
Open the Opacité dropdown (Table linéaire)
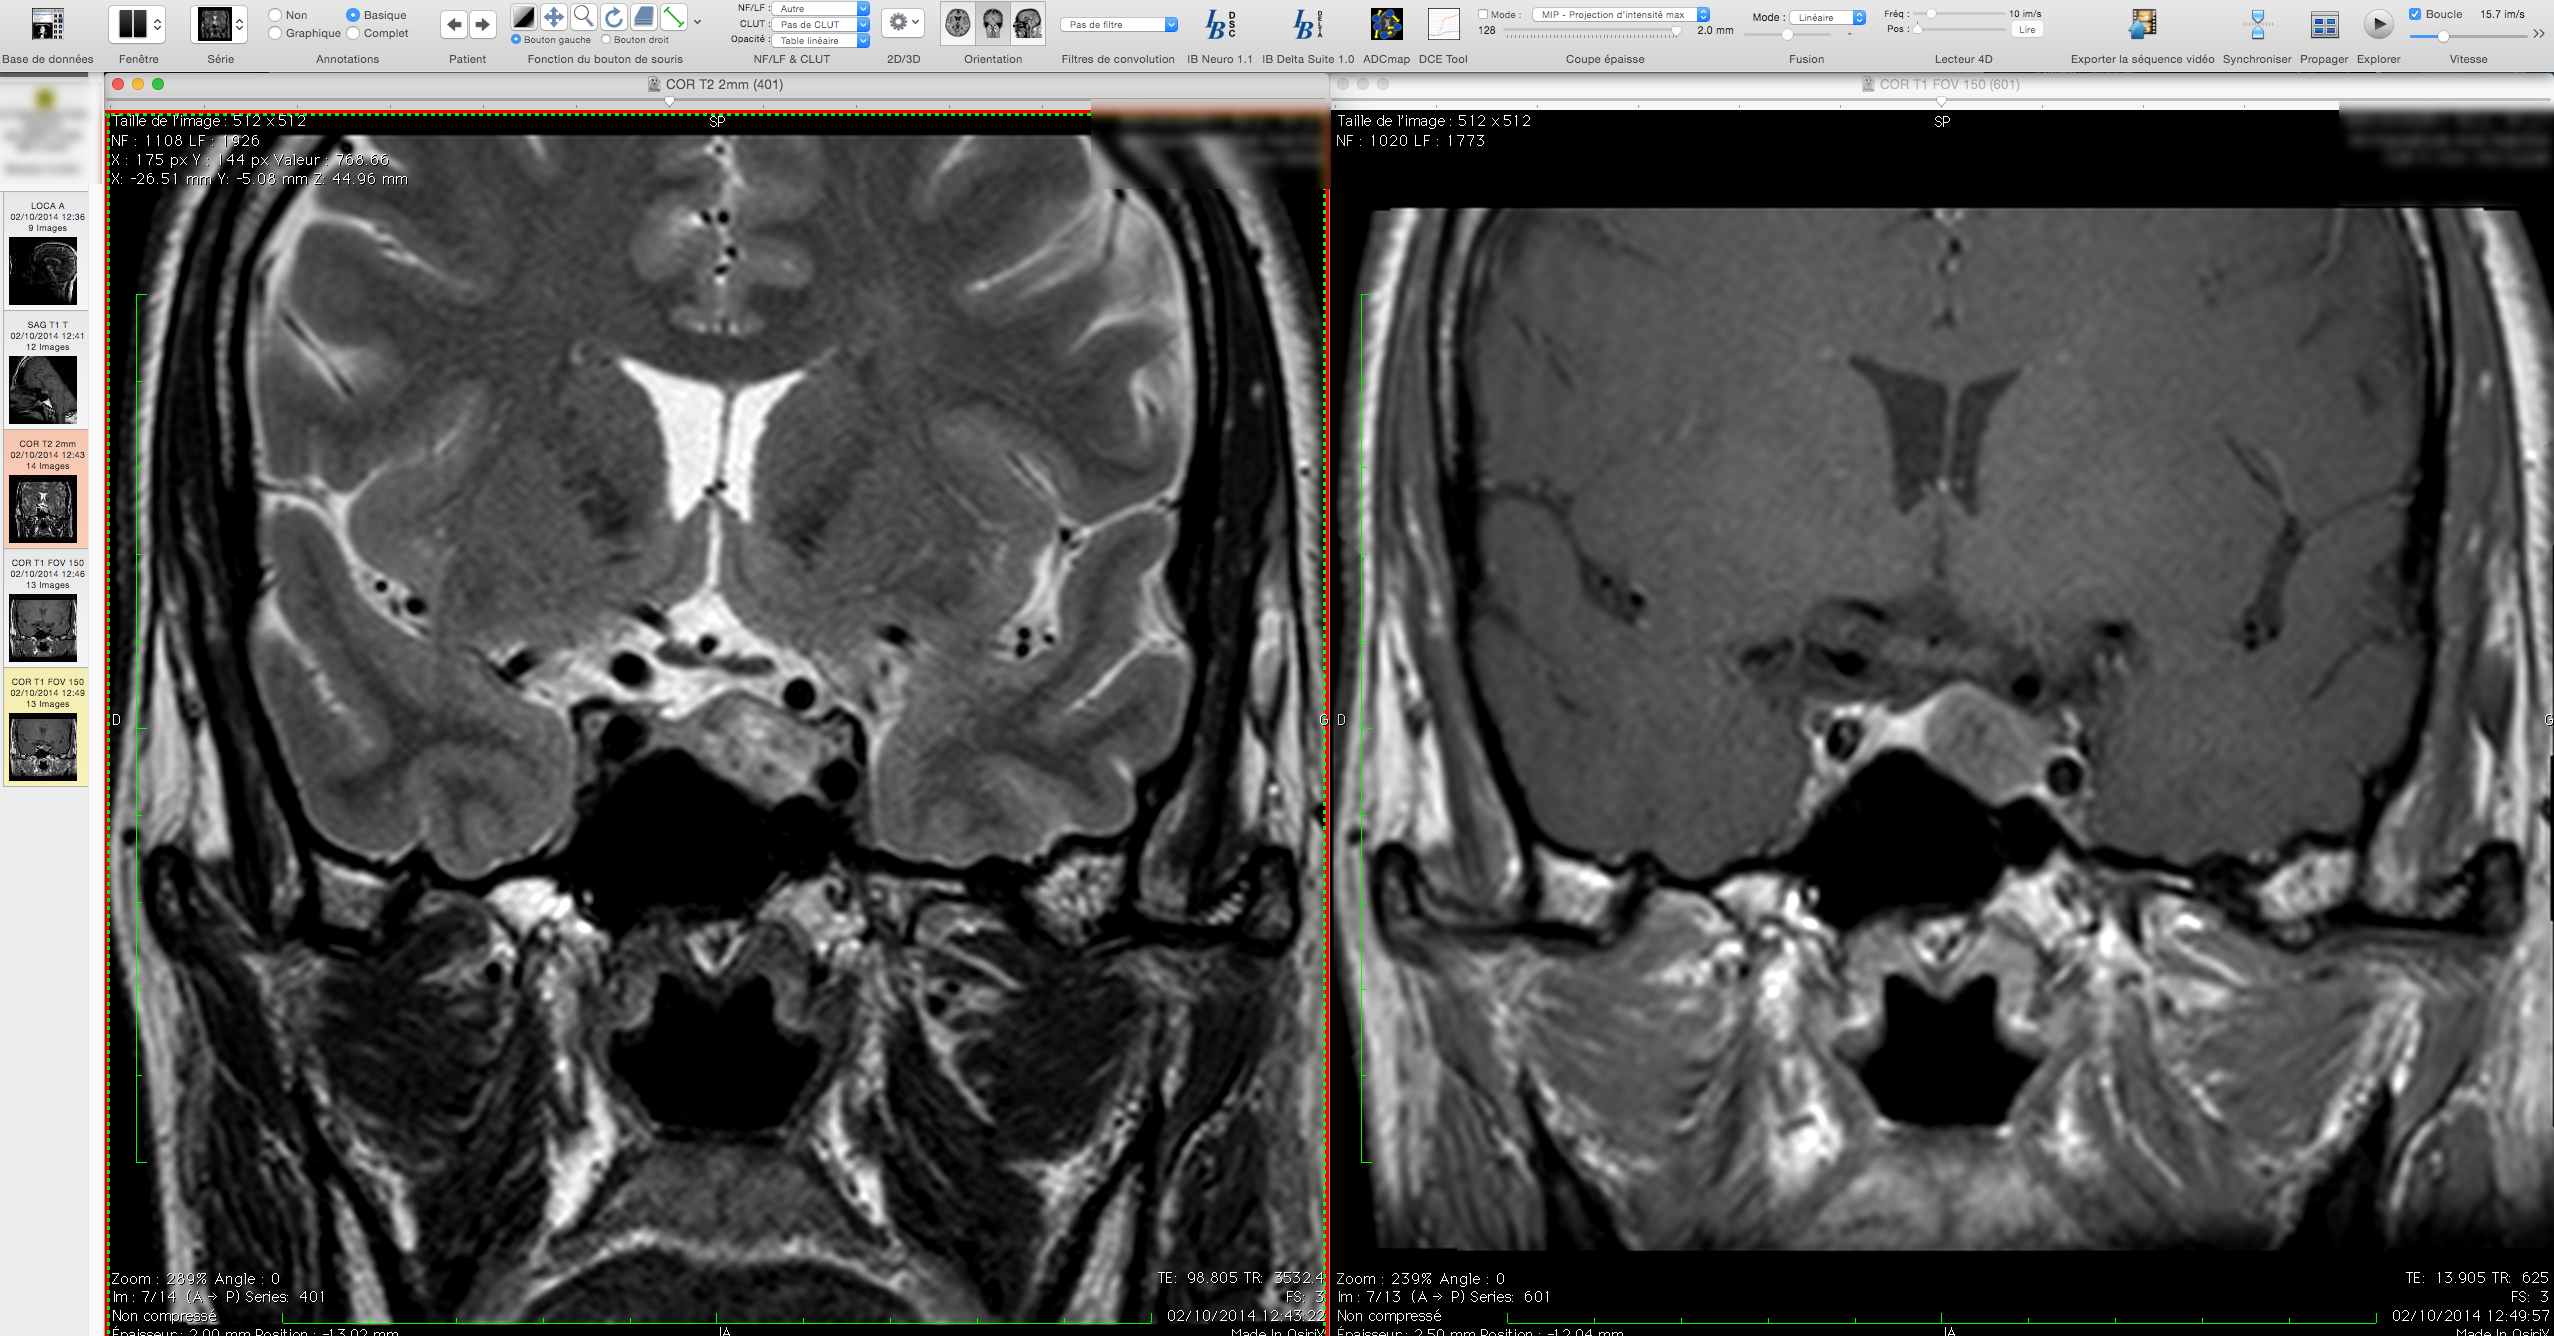point(820,41)
